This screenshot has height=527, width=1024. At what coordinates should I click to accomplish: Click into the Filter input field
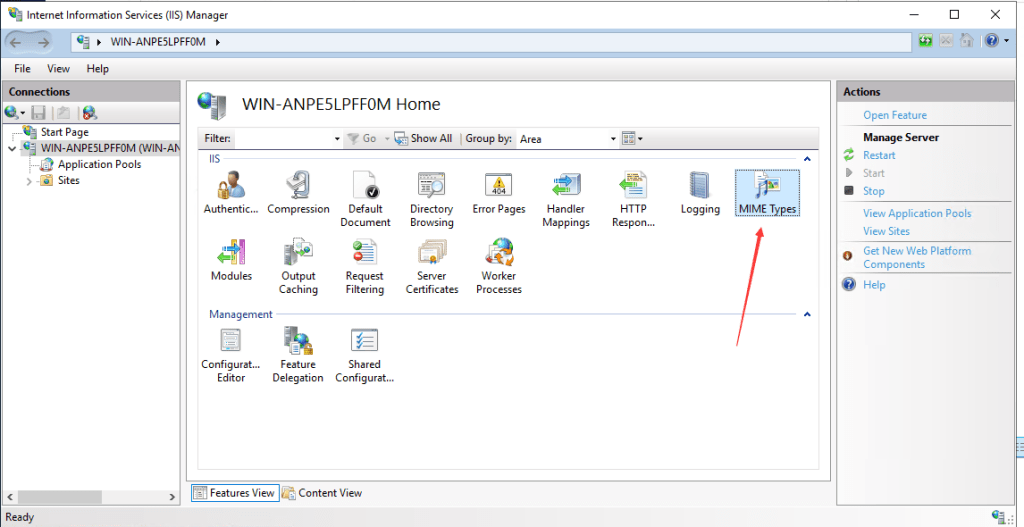[287, 138]
